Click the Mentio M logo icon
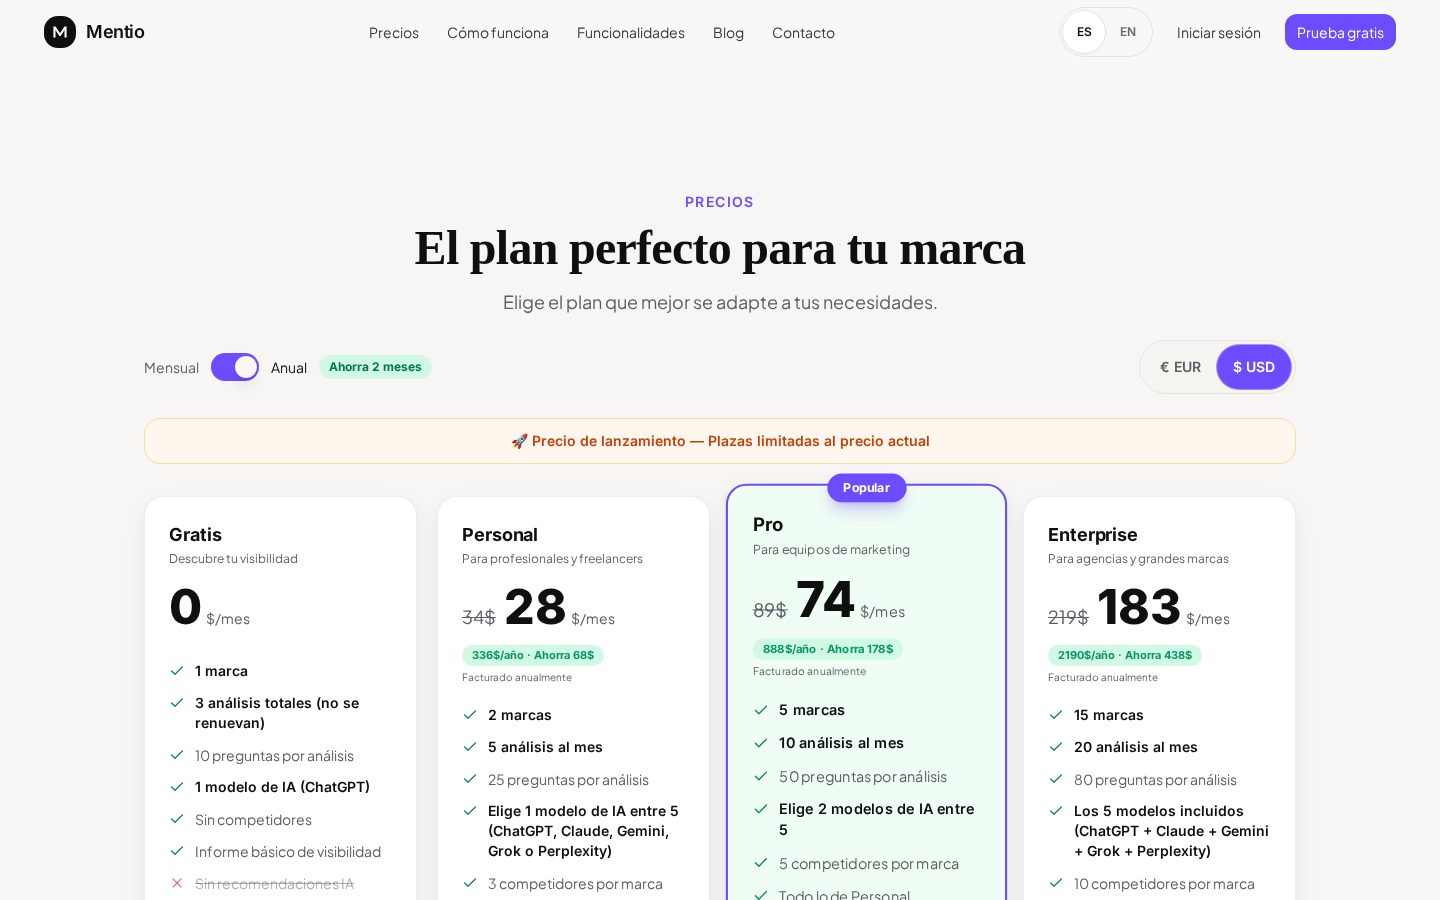 coord(60,32)
